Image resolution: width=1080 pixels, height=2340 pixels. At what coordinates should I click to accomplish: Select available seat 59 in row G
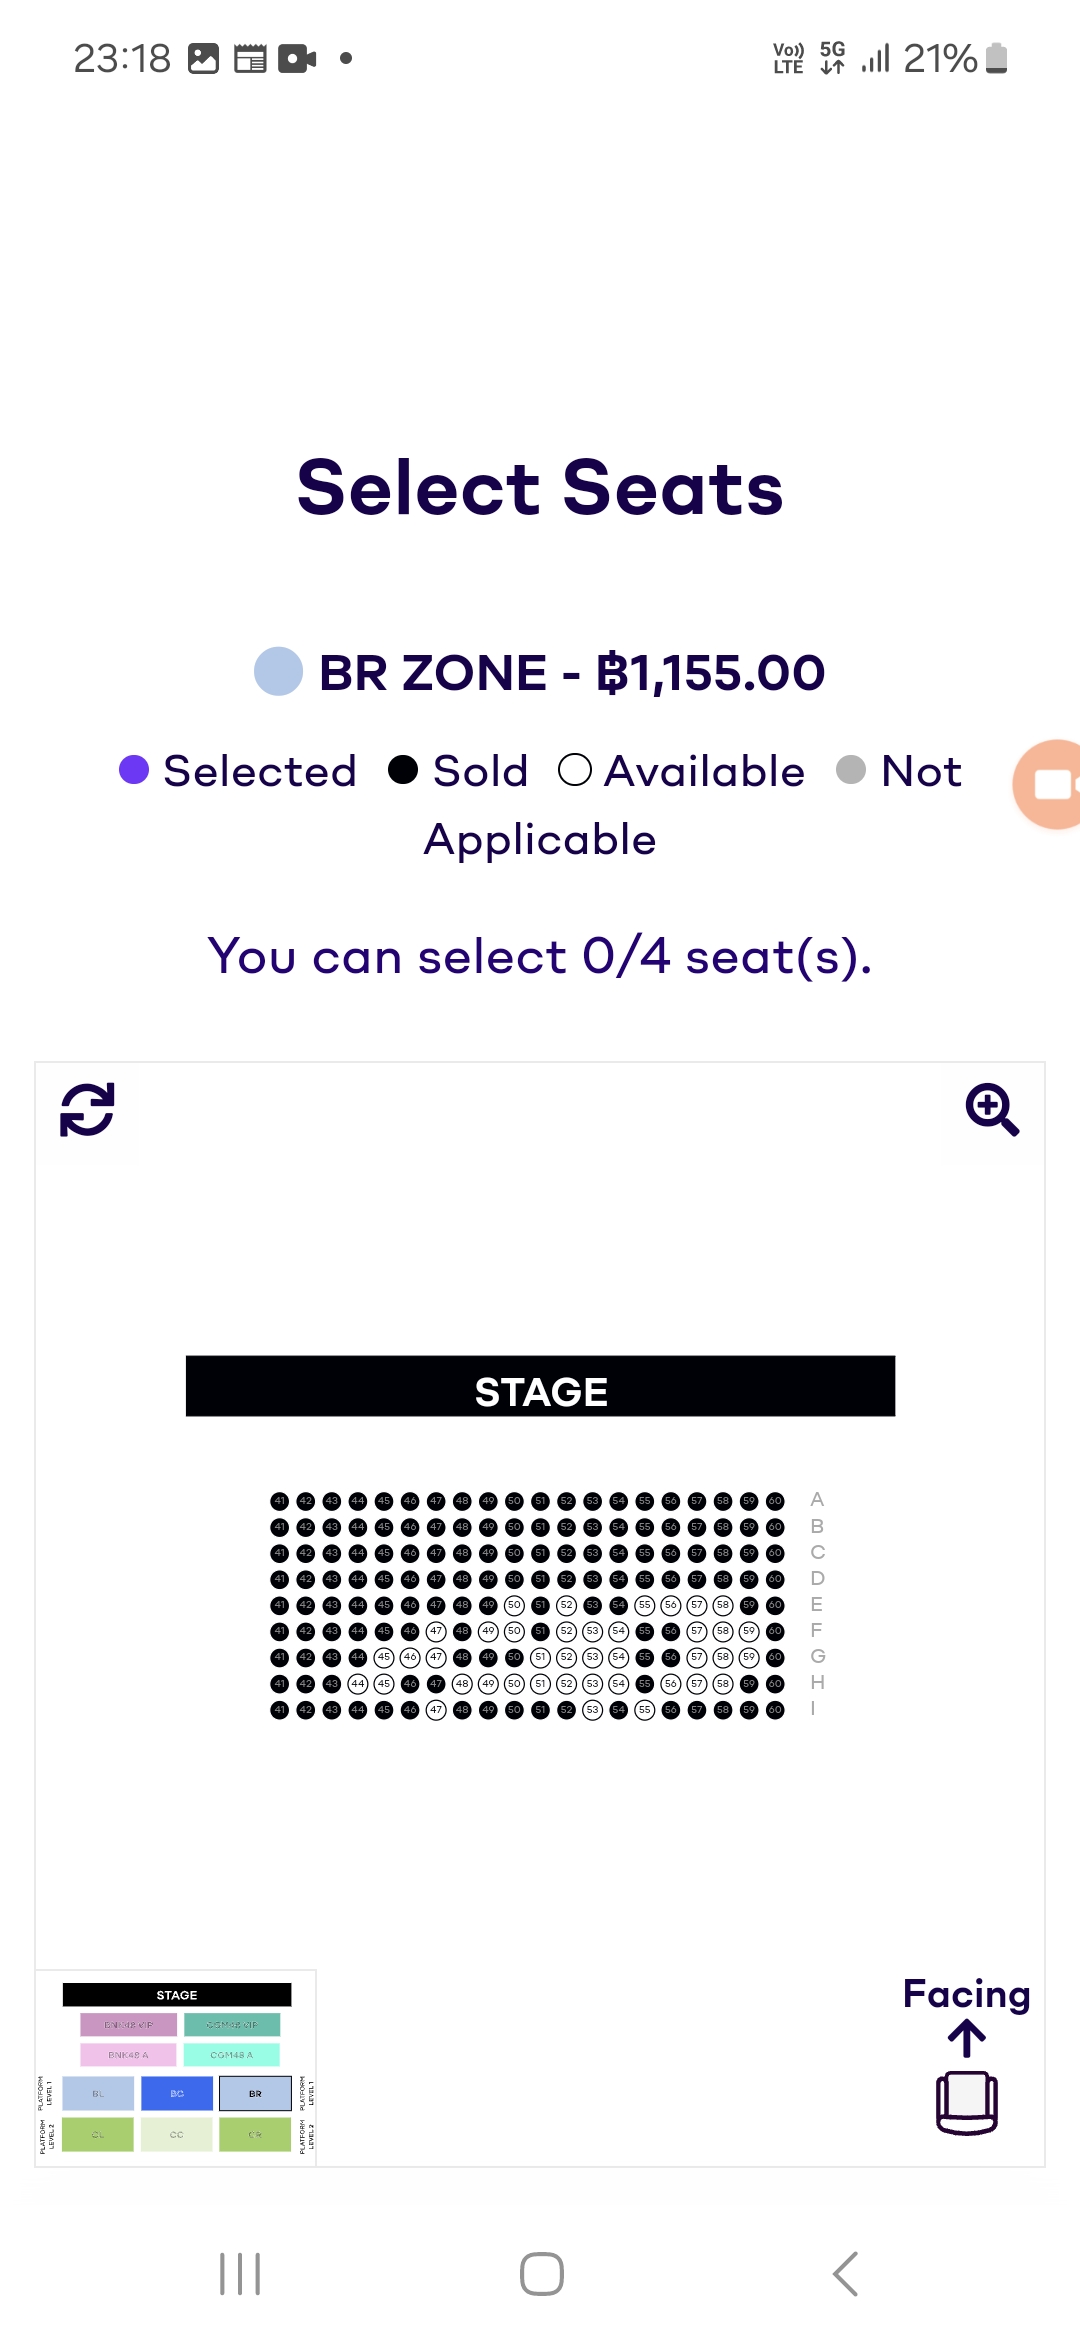pyautogui.click(x=749, y=1657)
